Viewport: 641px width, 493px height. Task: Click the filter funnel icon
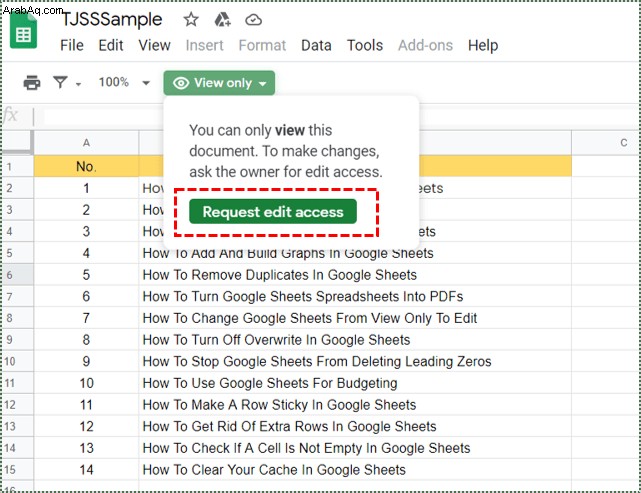point(60,82)
